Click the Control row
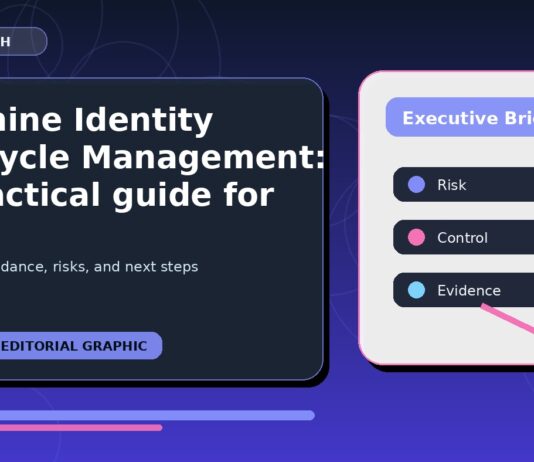The height and width of the screenshot is (462, 534). (x=464, y=237)
